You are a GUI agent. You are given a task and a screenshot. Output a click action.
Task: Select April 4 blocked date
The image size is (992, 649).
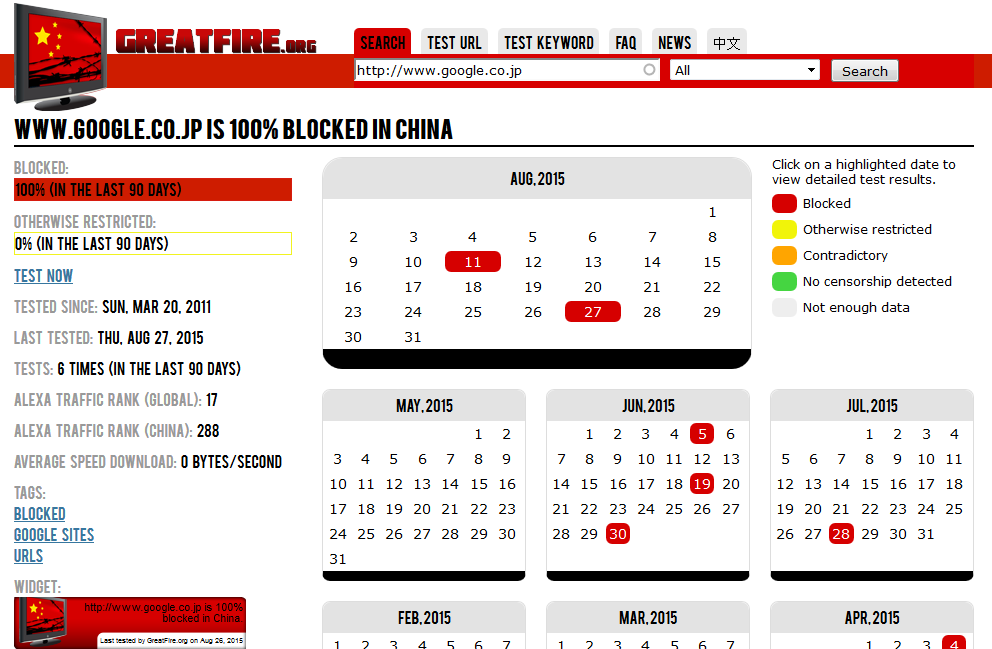(954, 643)
